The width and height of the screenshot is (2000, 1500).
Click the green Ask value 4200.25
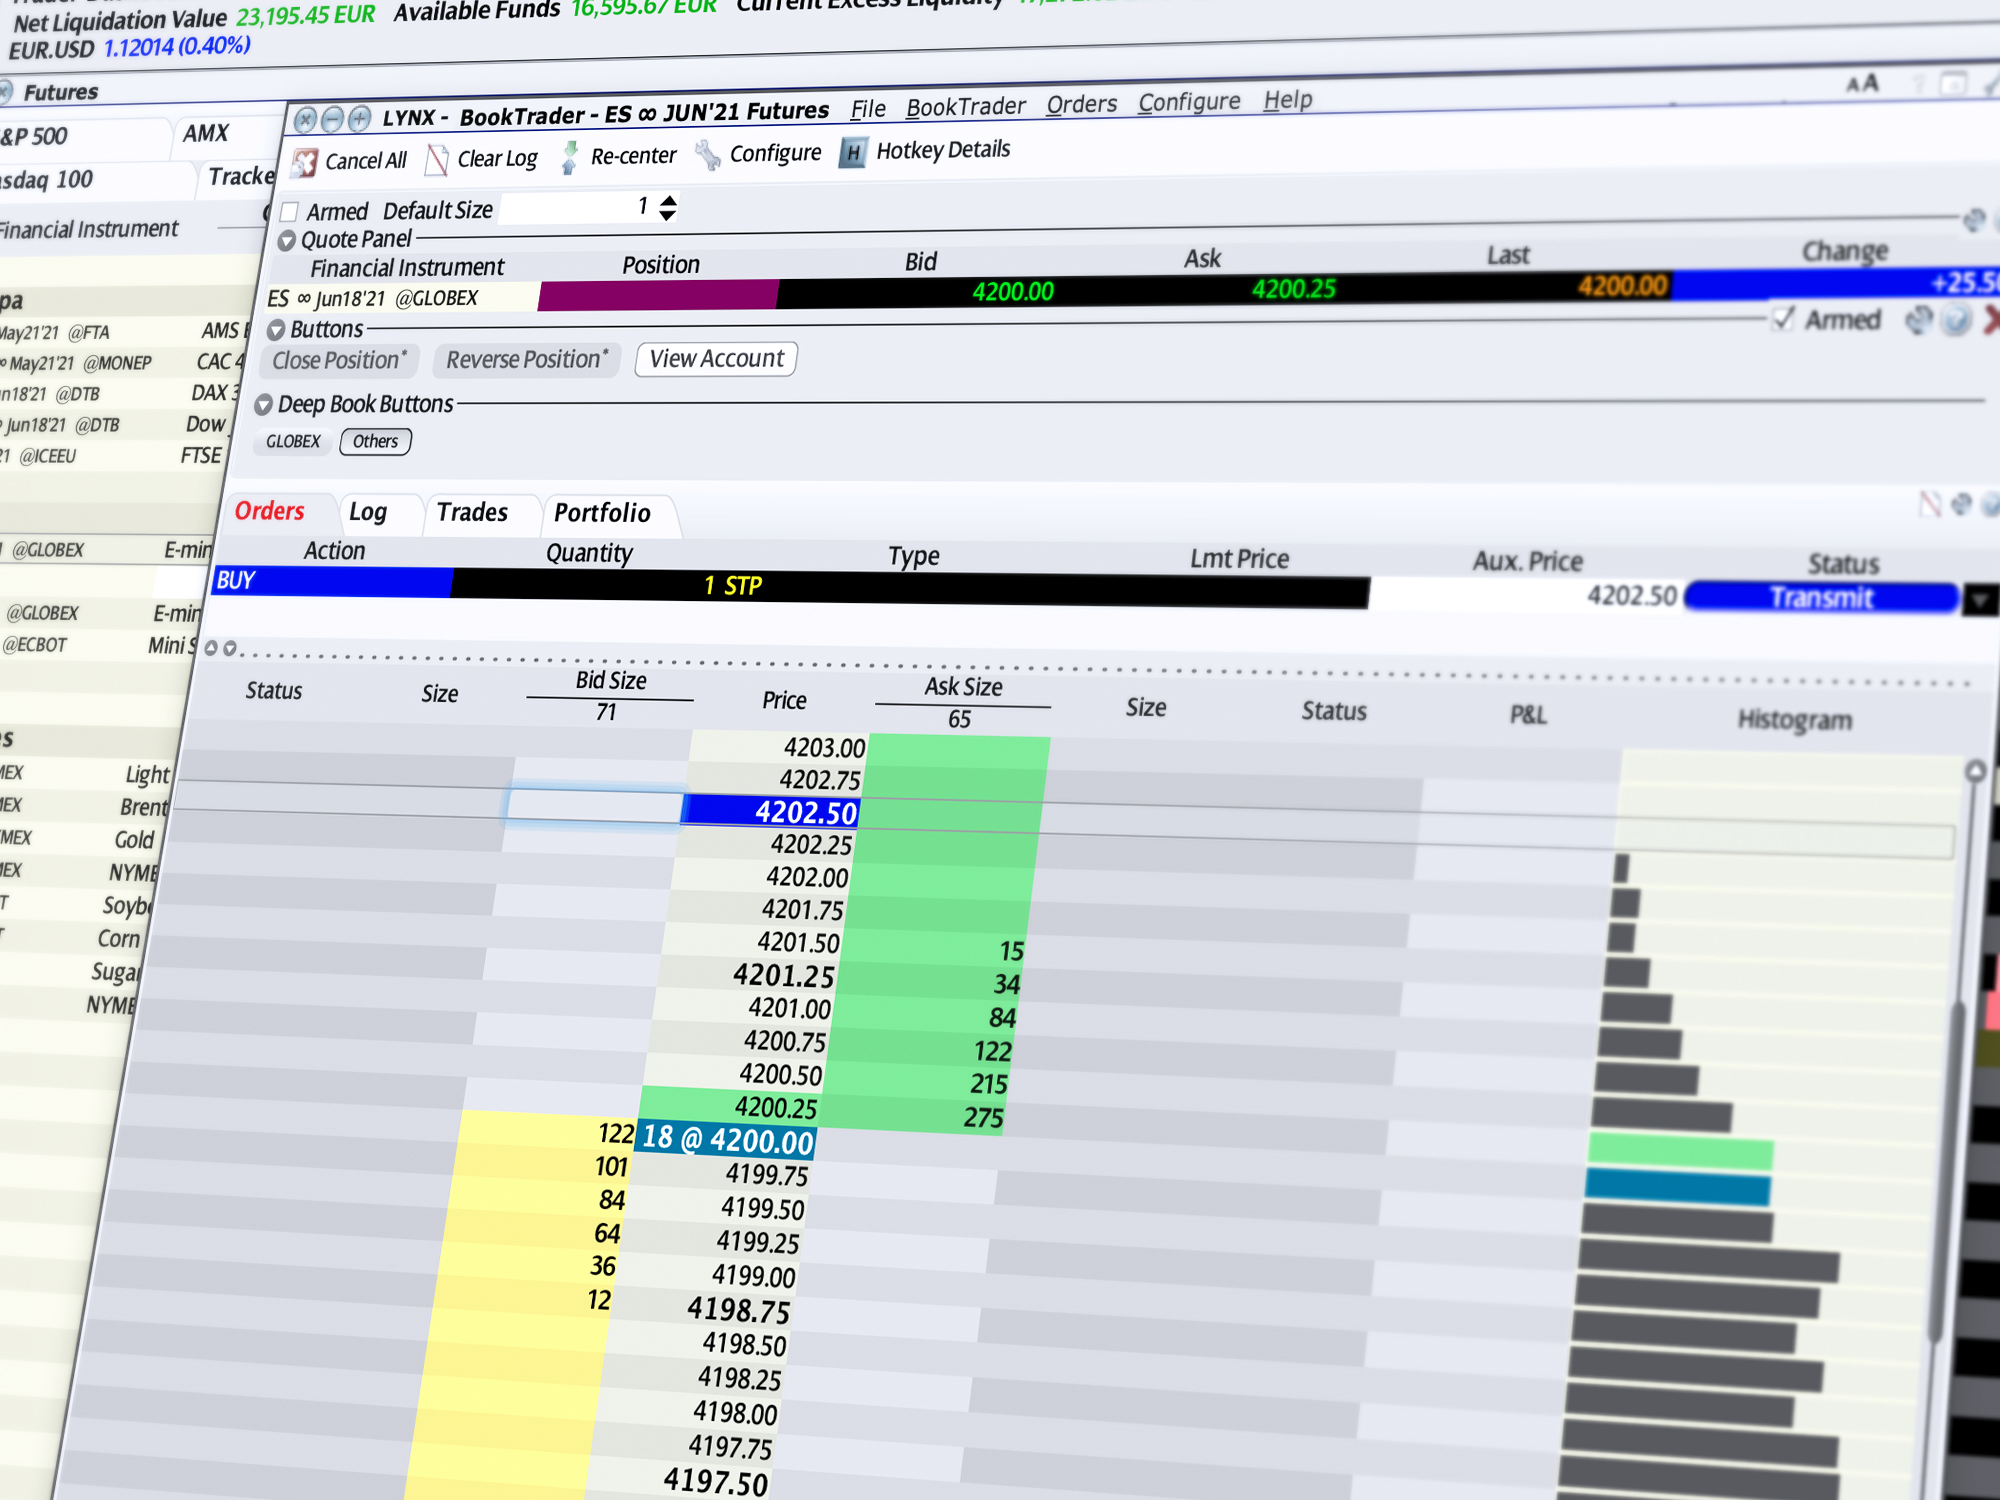(x=1294, y=289)
